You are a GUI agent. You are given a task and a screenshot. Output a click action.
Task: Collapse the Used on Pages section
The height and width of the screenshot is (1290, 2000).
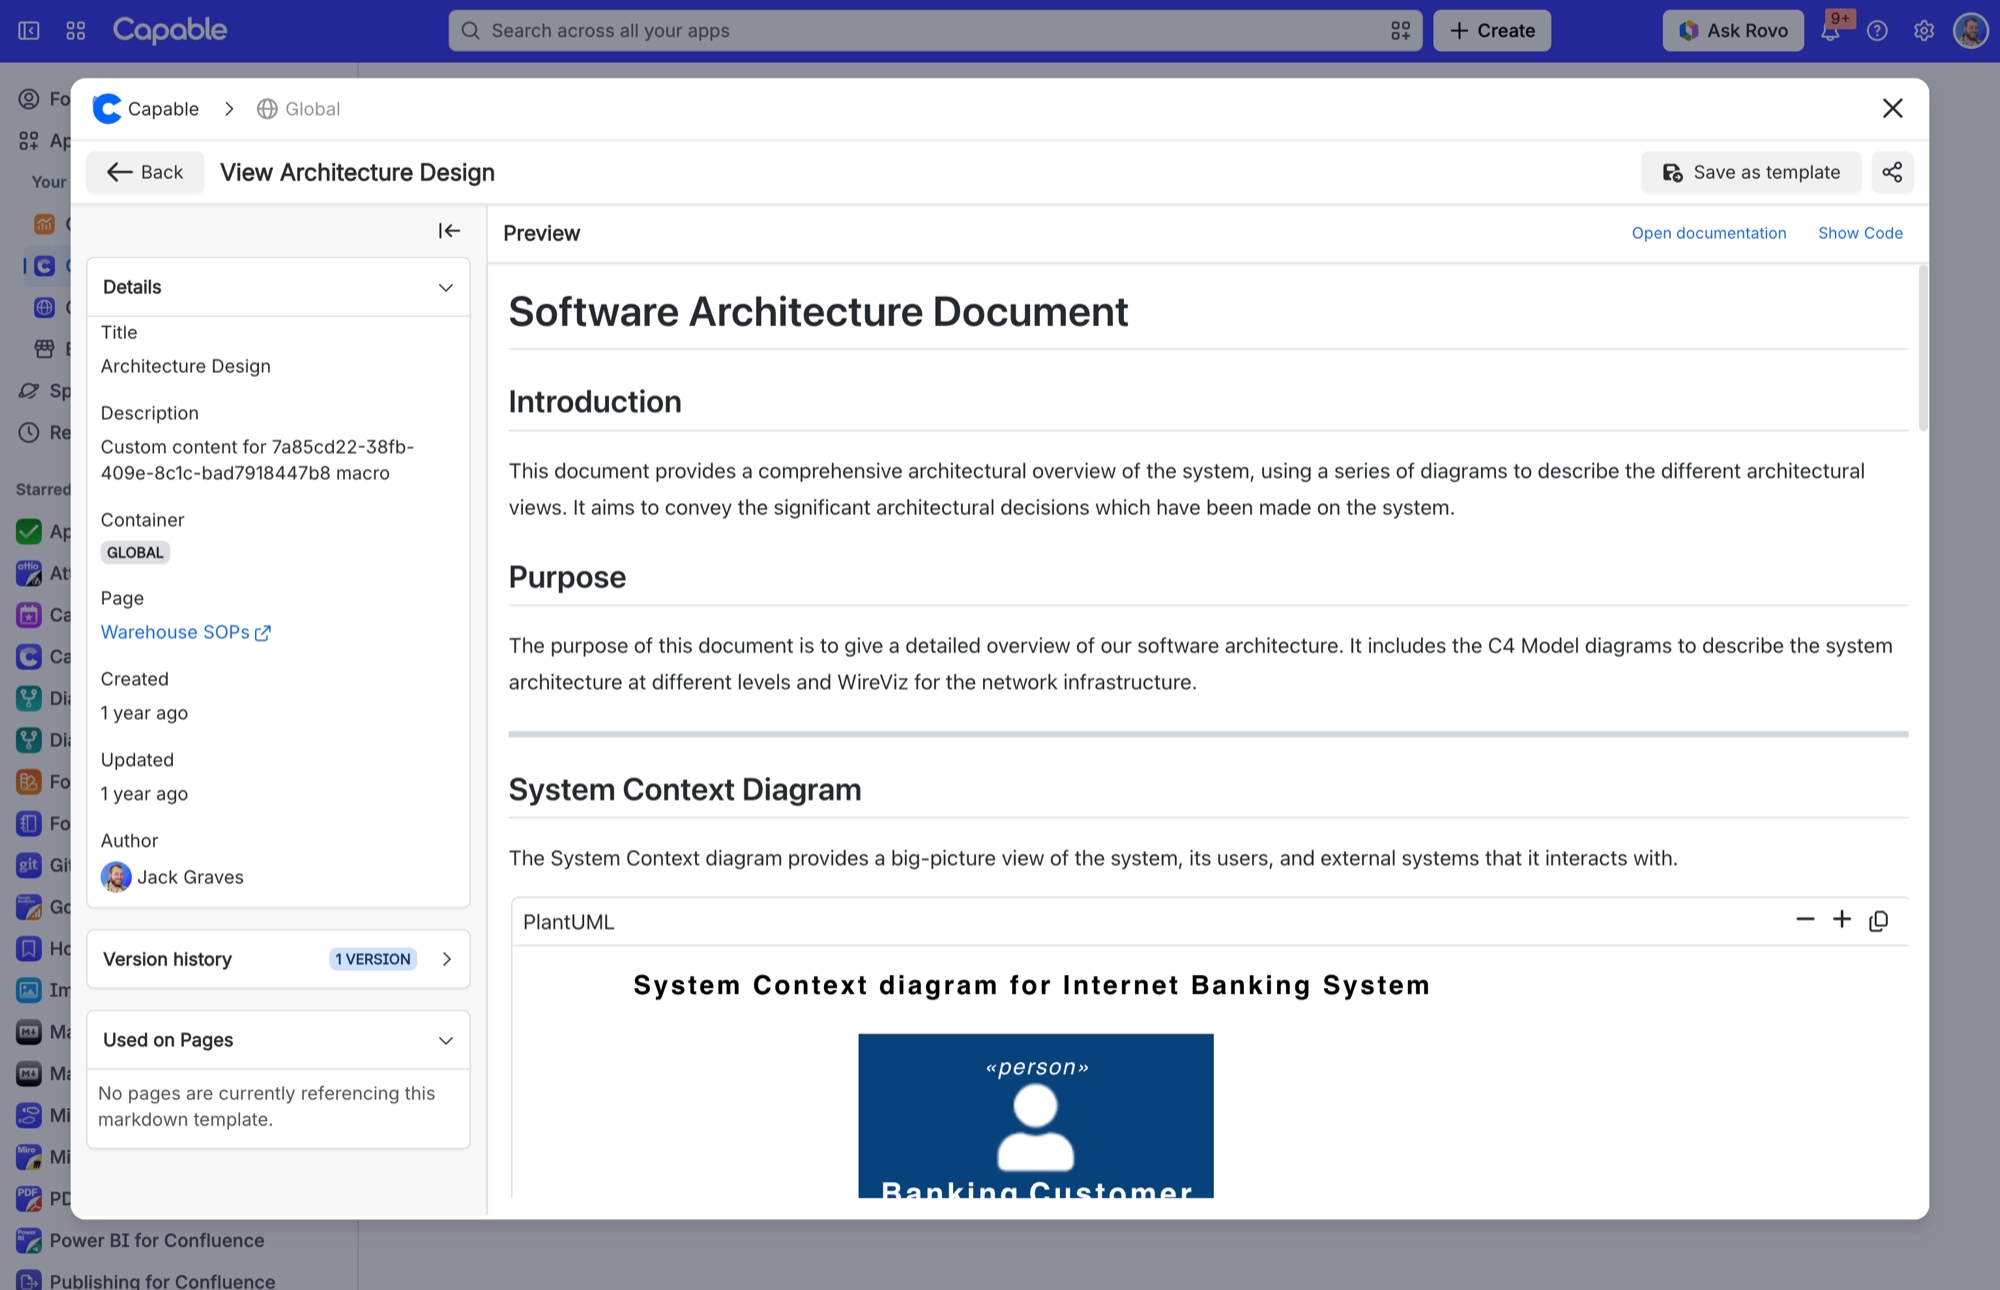(446, 1040)
